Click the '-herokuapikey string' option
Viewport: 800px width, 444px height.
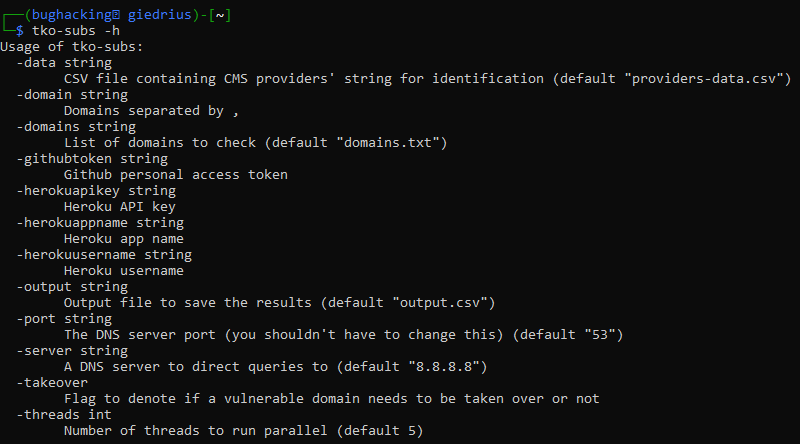pos(96,191)
